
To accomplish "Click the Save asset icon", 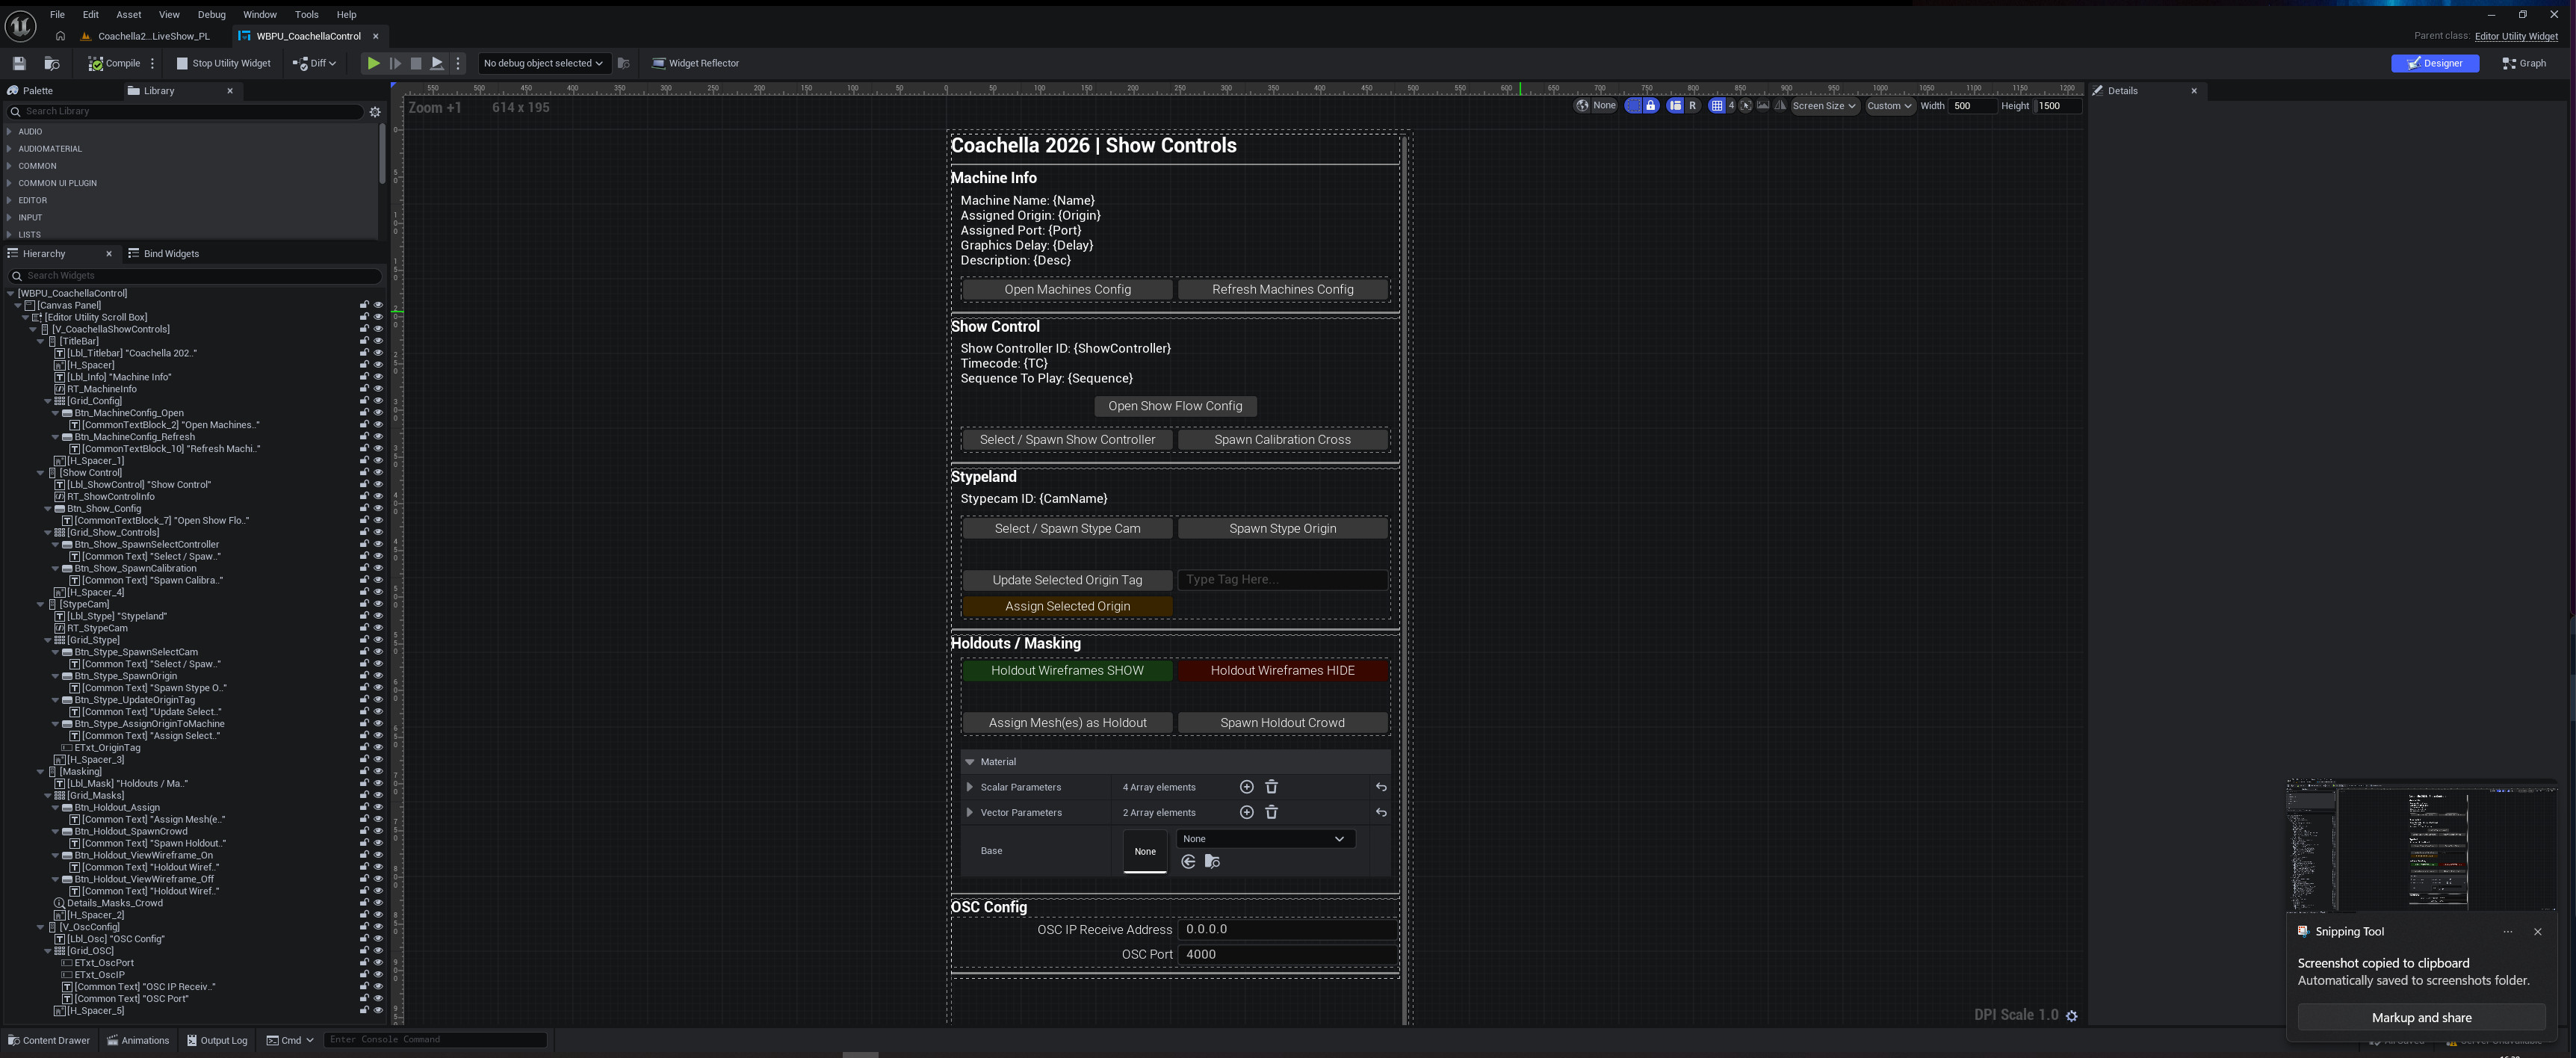I will pos(19,63).
